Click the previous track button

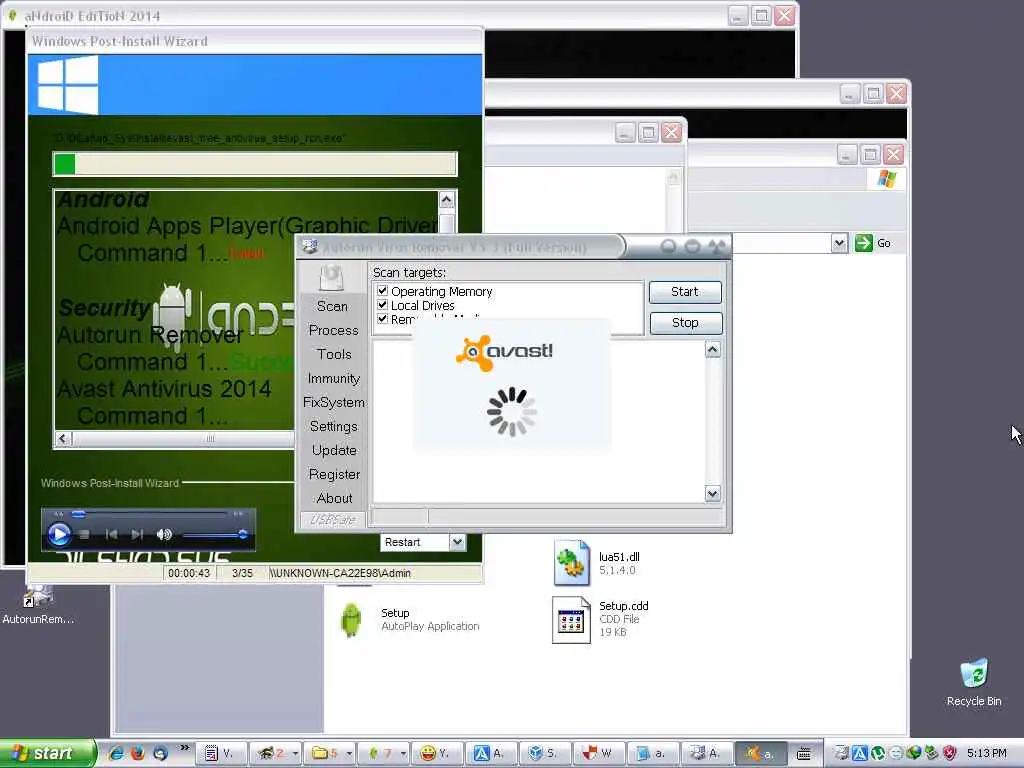point(112,534)
